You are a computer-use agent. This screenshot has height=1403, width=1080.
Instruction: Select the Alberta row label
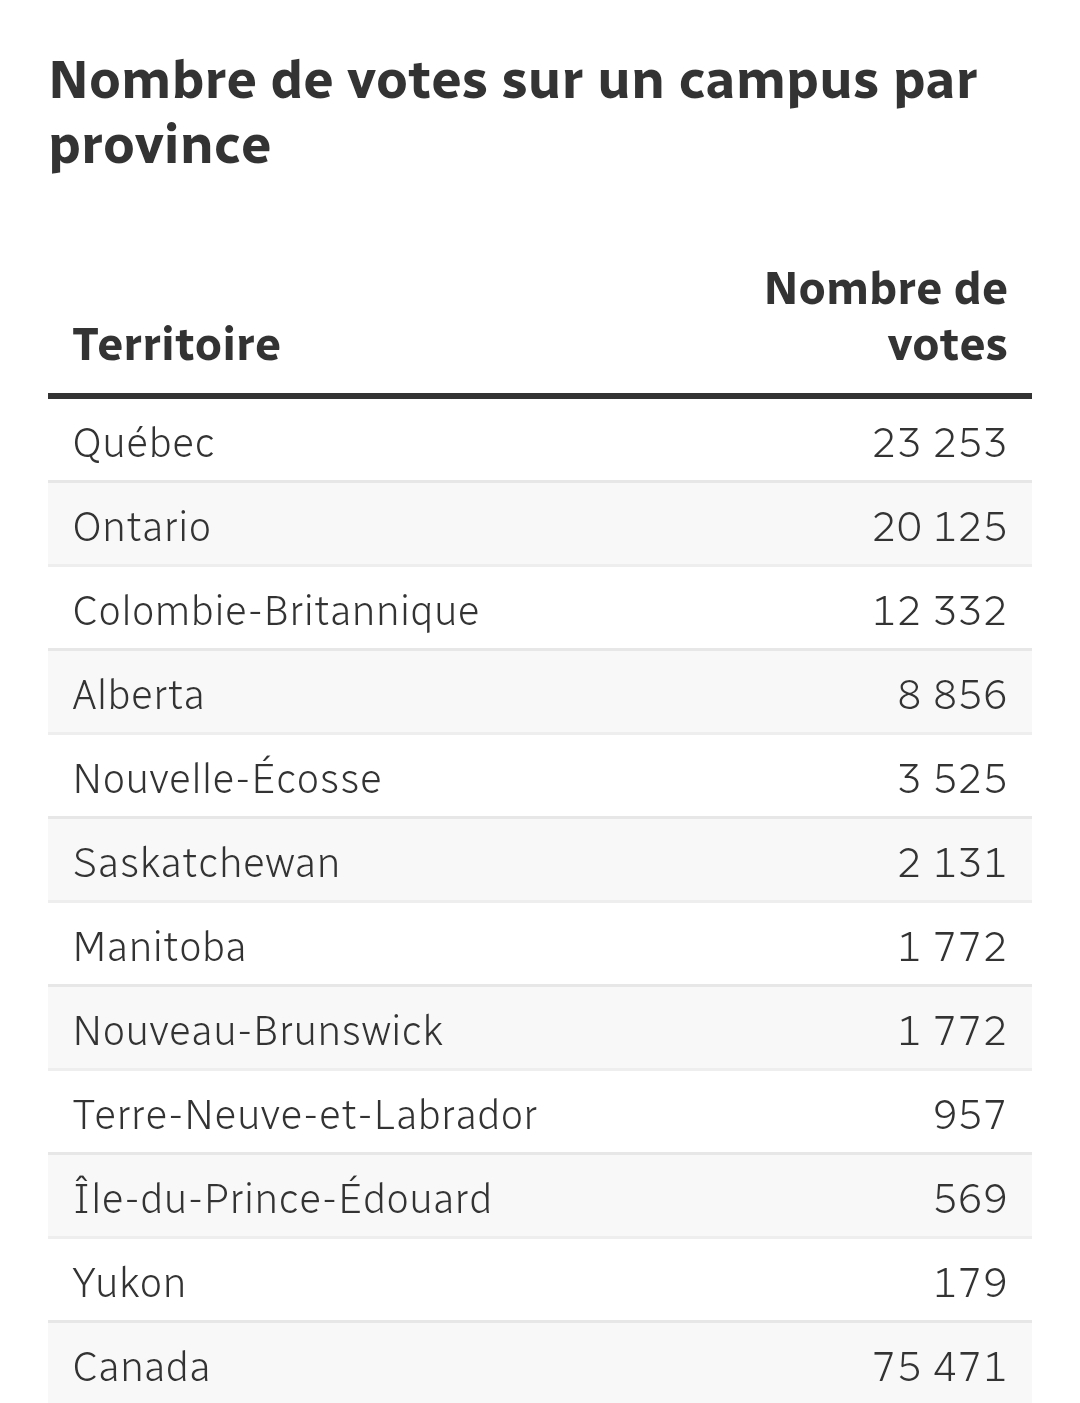139,695
